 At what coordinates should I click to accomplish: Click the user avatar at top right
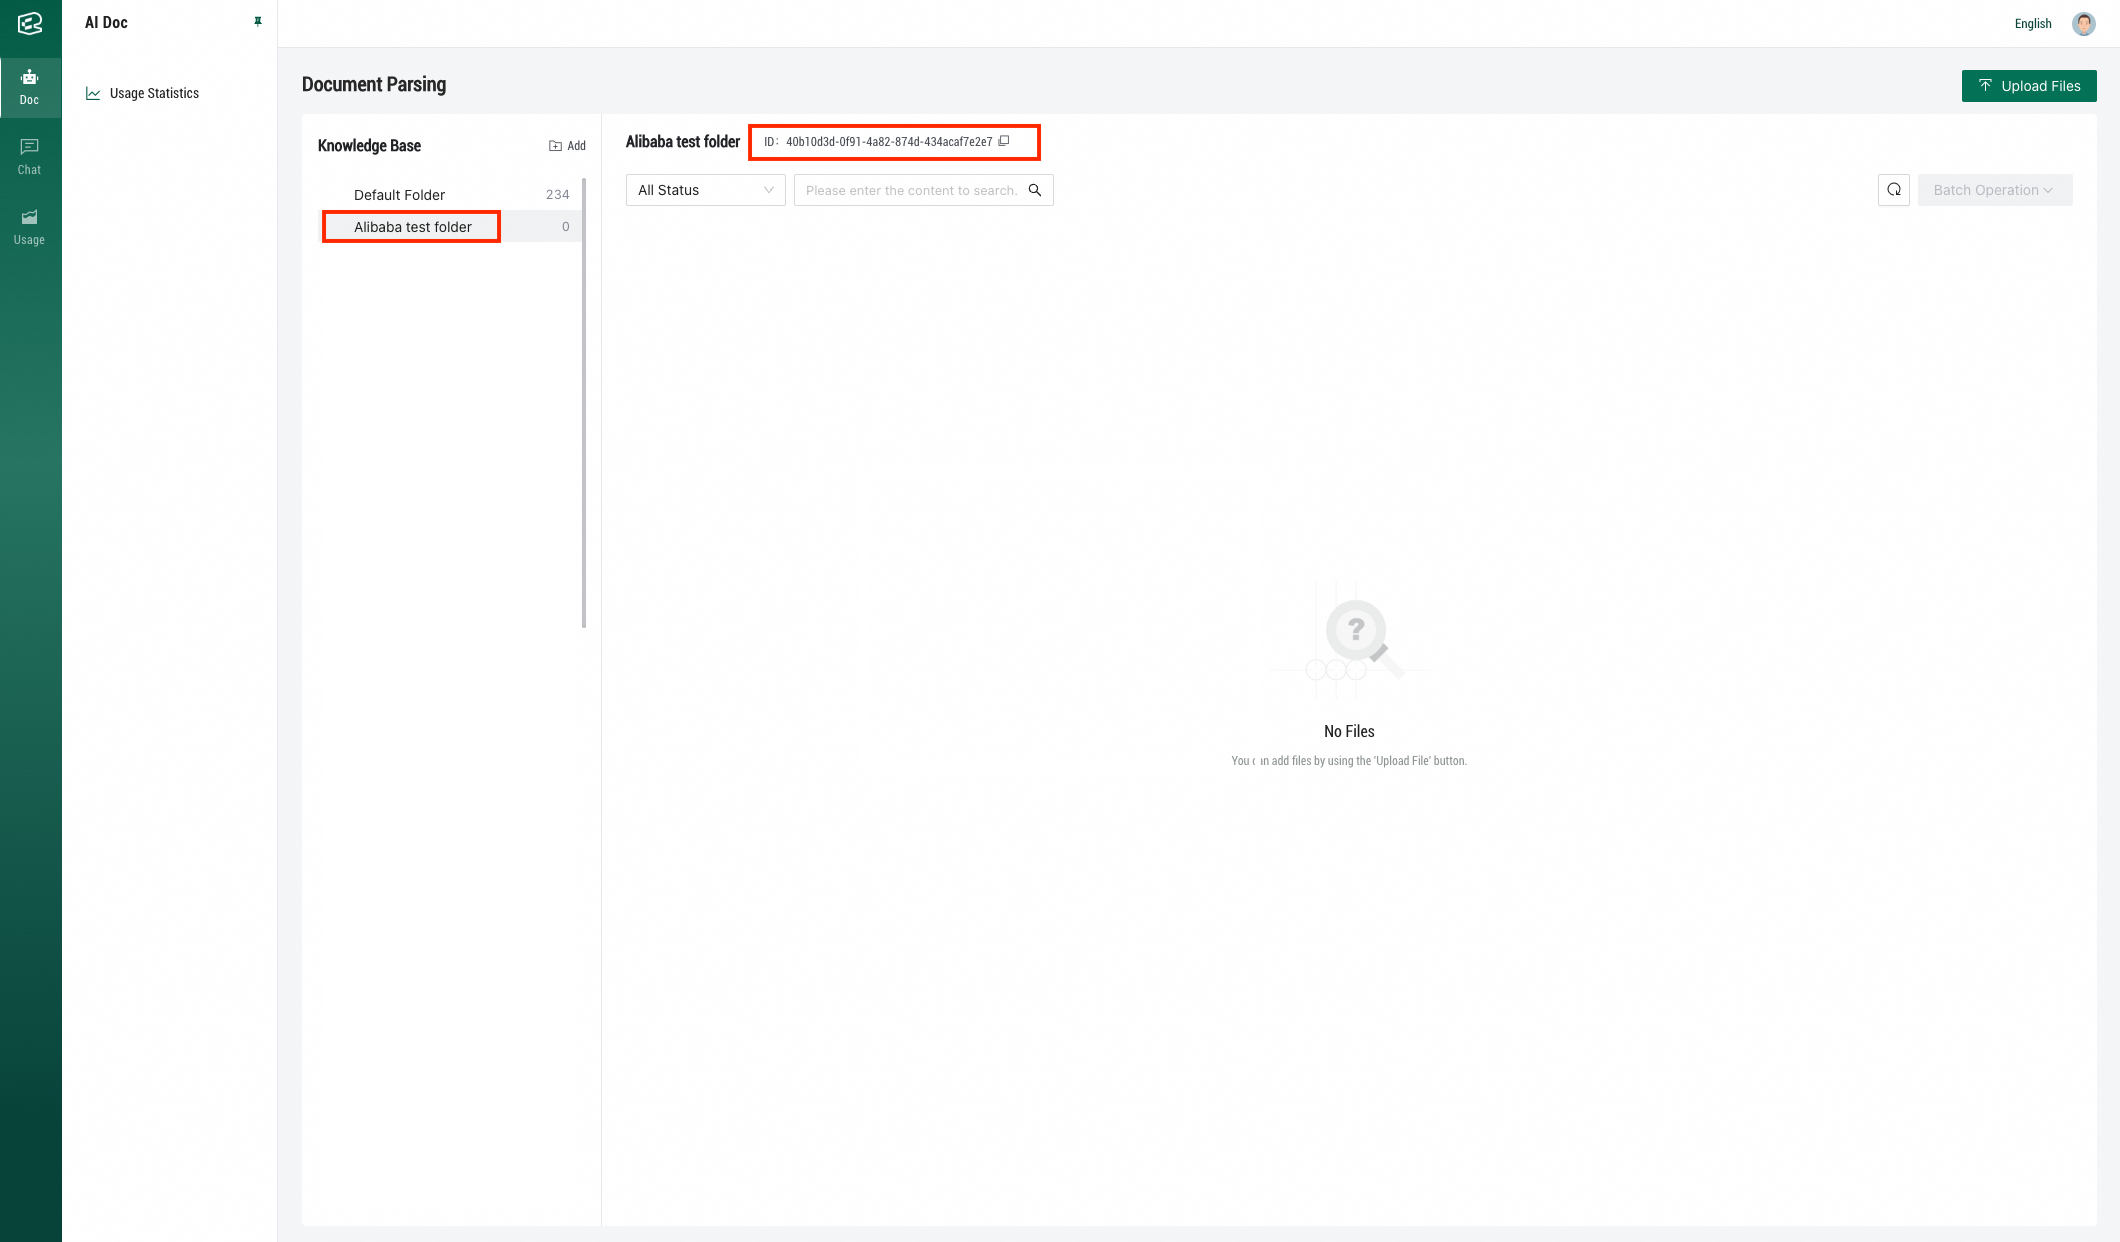tap(2084, 24)
